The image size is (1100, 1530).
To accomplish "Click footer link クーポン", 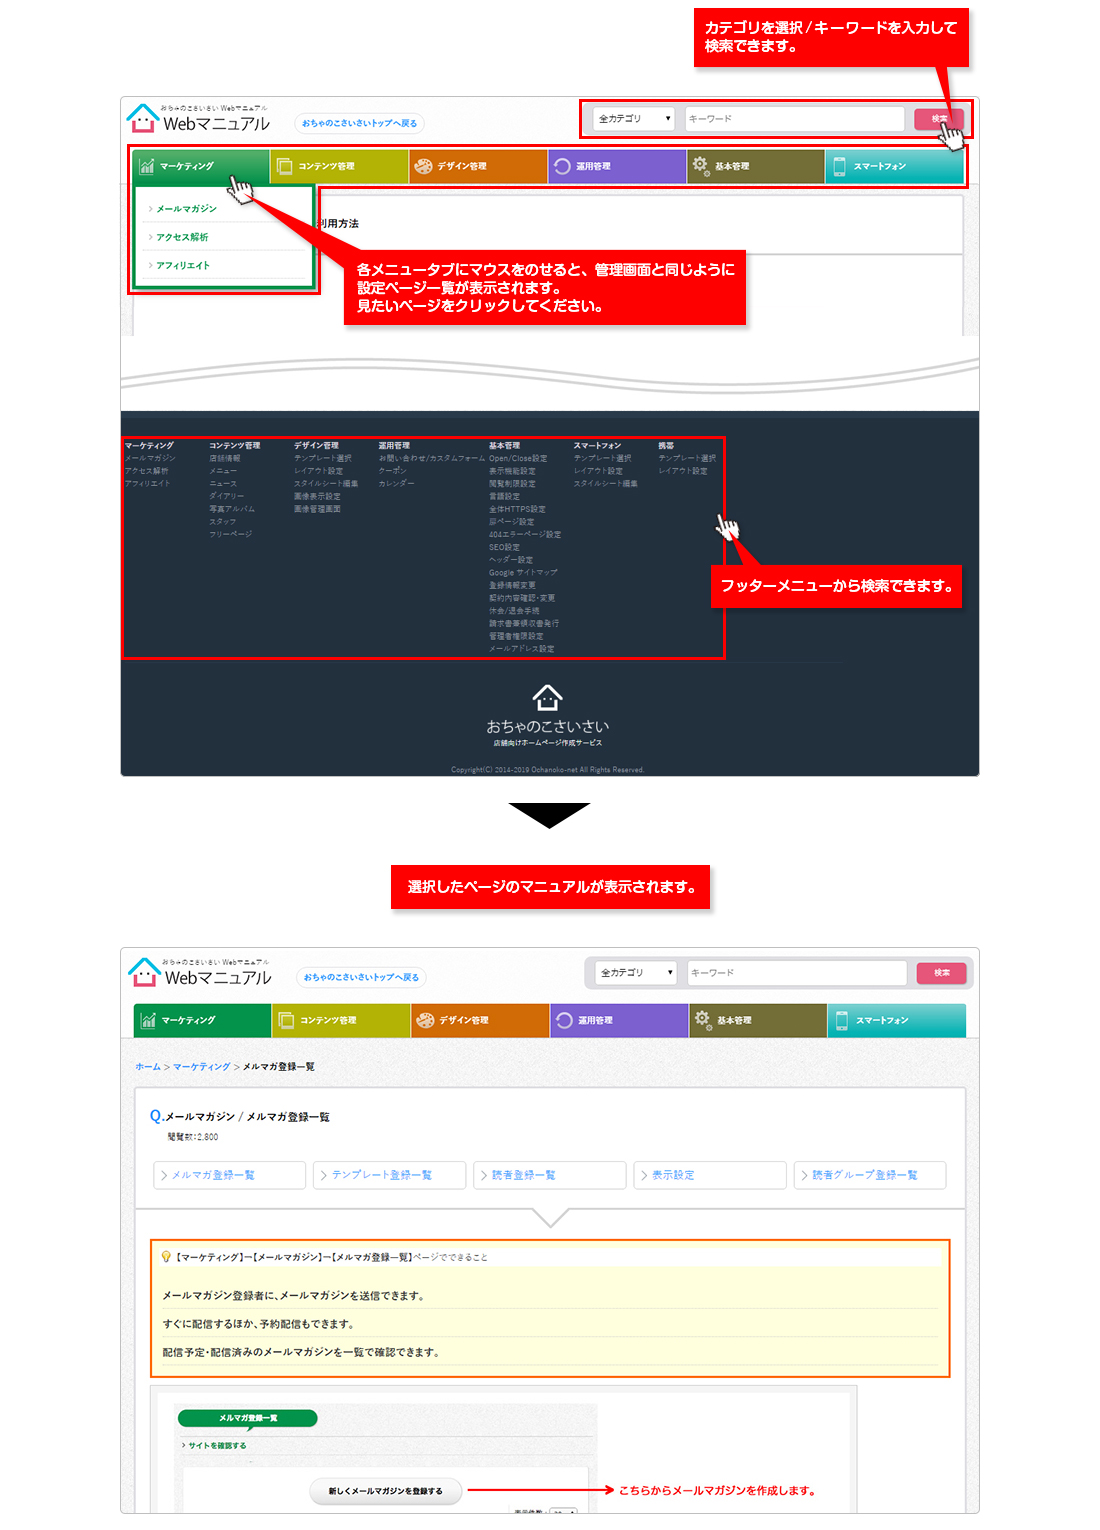I will (393, 471).
